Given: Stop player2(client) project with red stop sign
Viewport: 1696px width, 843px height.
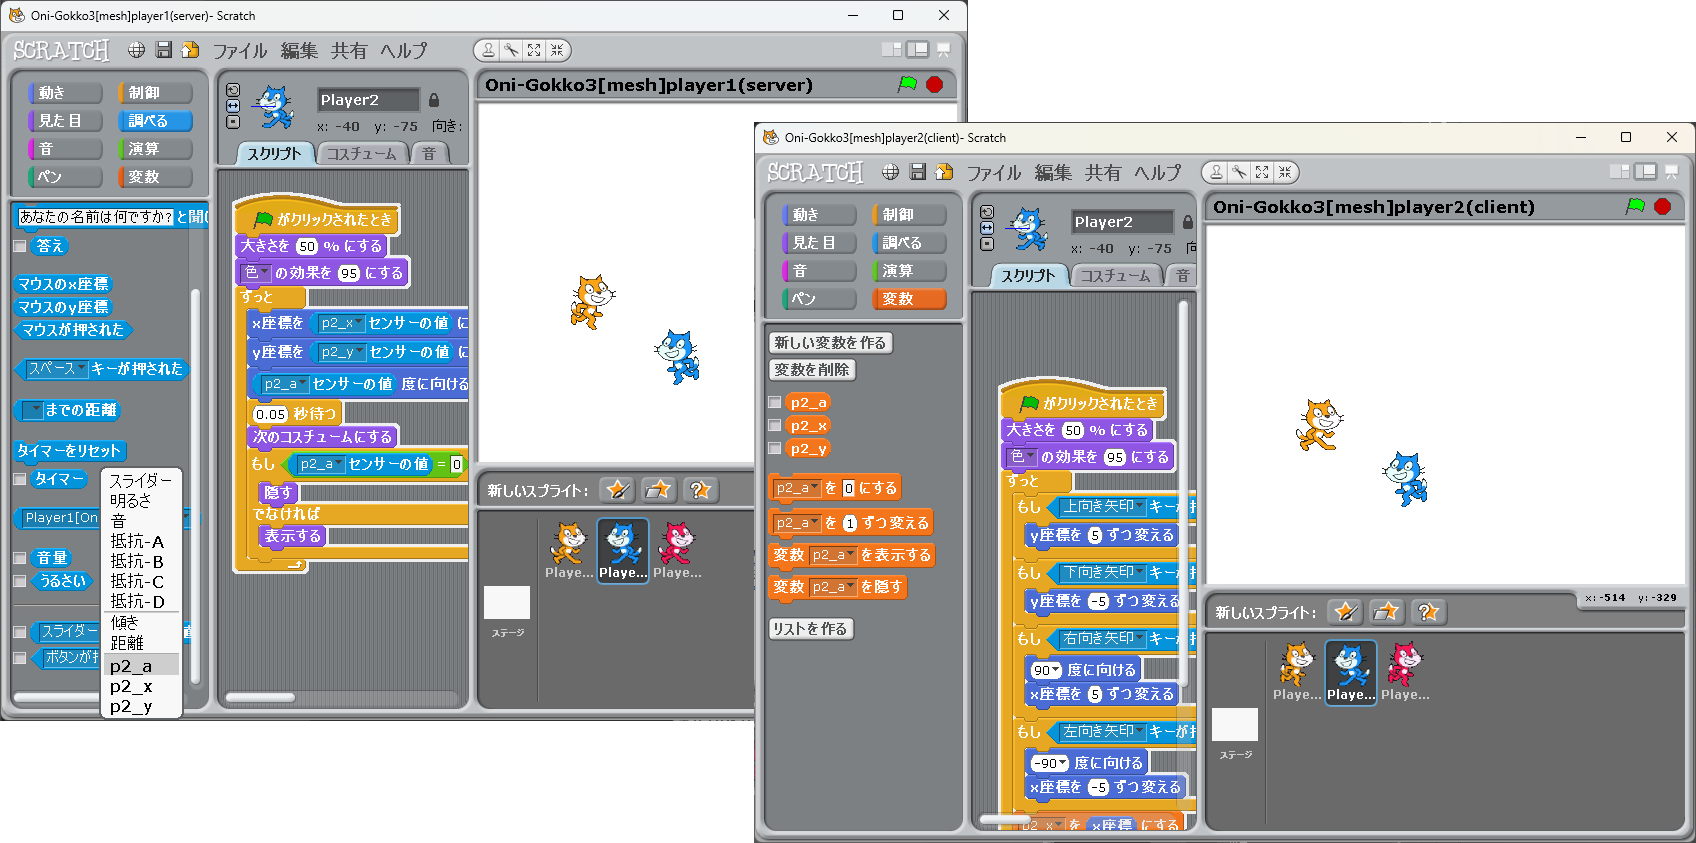Looking at the screenshot, I should click(x=1663, y=206).
